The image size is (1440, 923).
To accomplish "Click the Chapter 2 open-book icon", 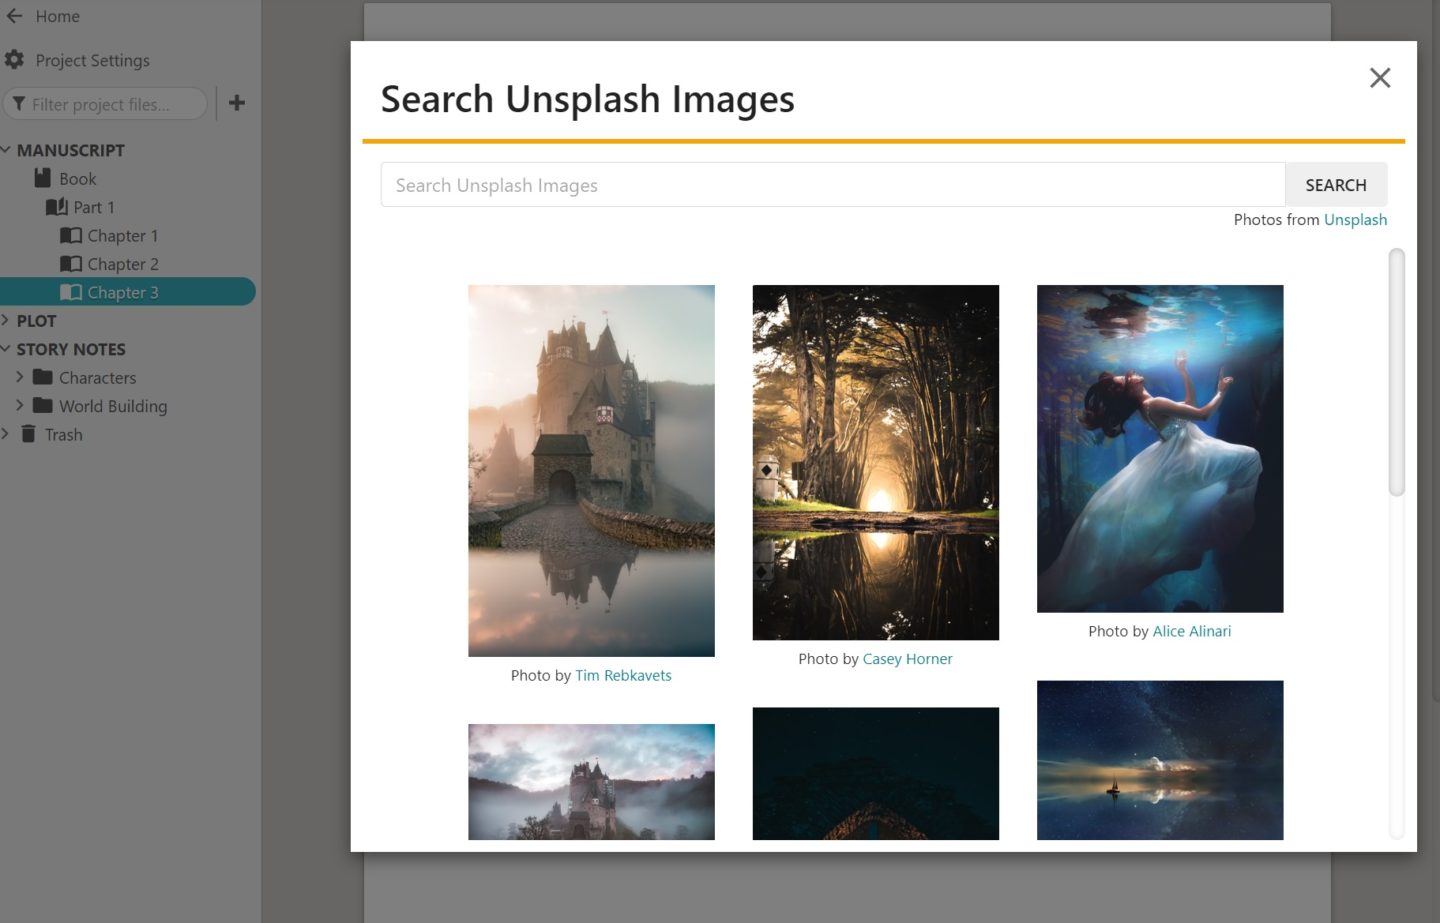I will click(x=71, y=264).
